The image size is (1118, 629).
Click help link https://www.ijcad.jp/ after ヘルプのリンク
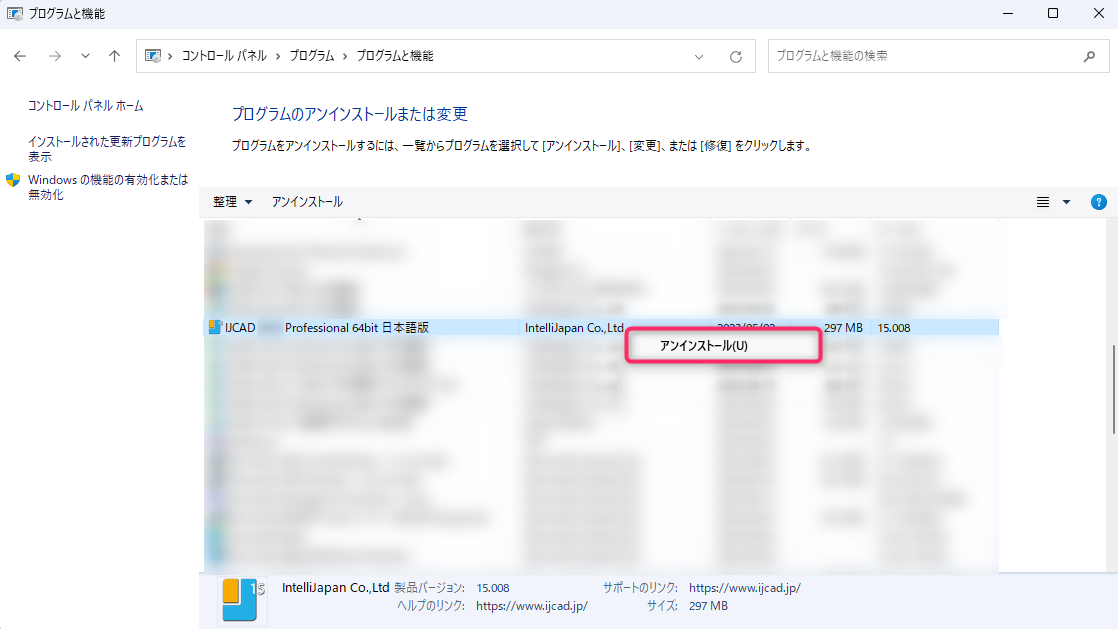point(531,605)
